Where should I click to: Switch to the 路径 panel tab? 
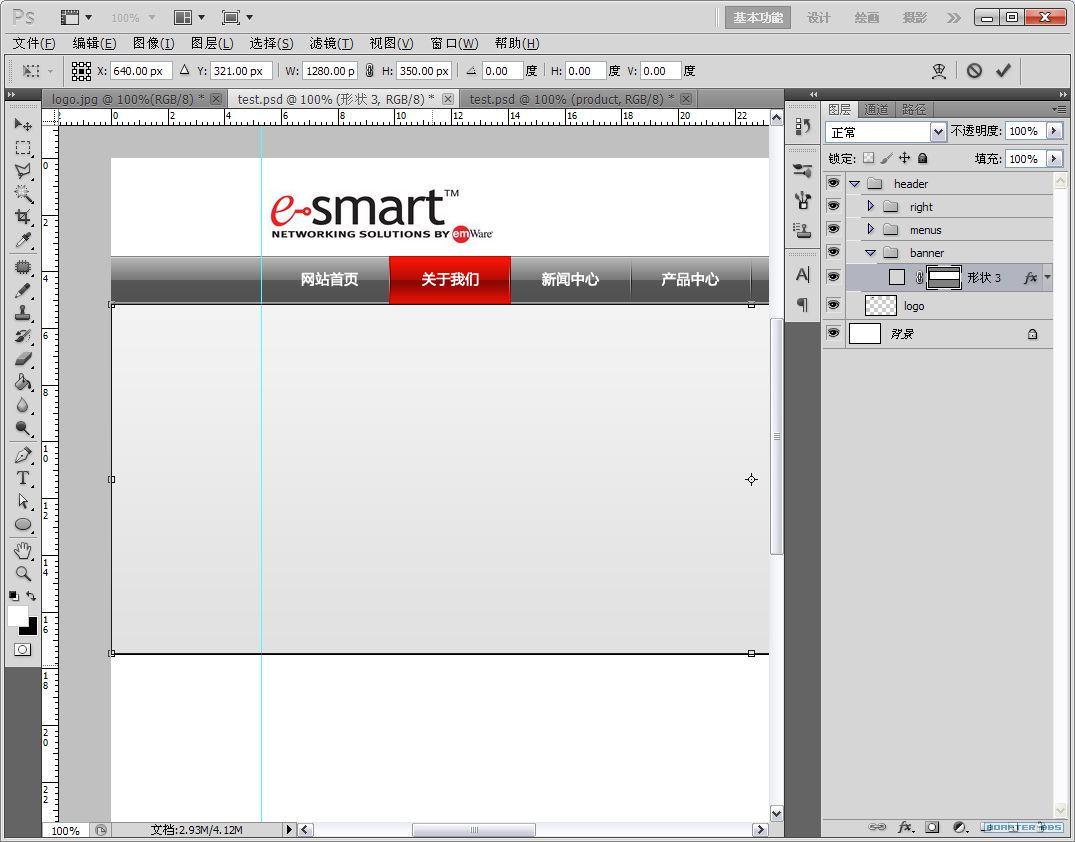click(x=913, y=109)
